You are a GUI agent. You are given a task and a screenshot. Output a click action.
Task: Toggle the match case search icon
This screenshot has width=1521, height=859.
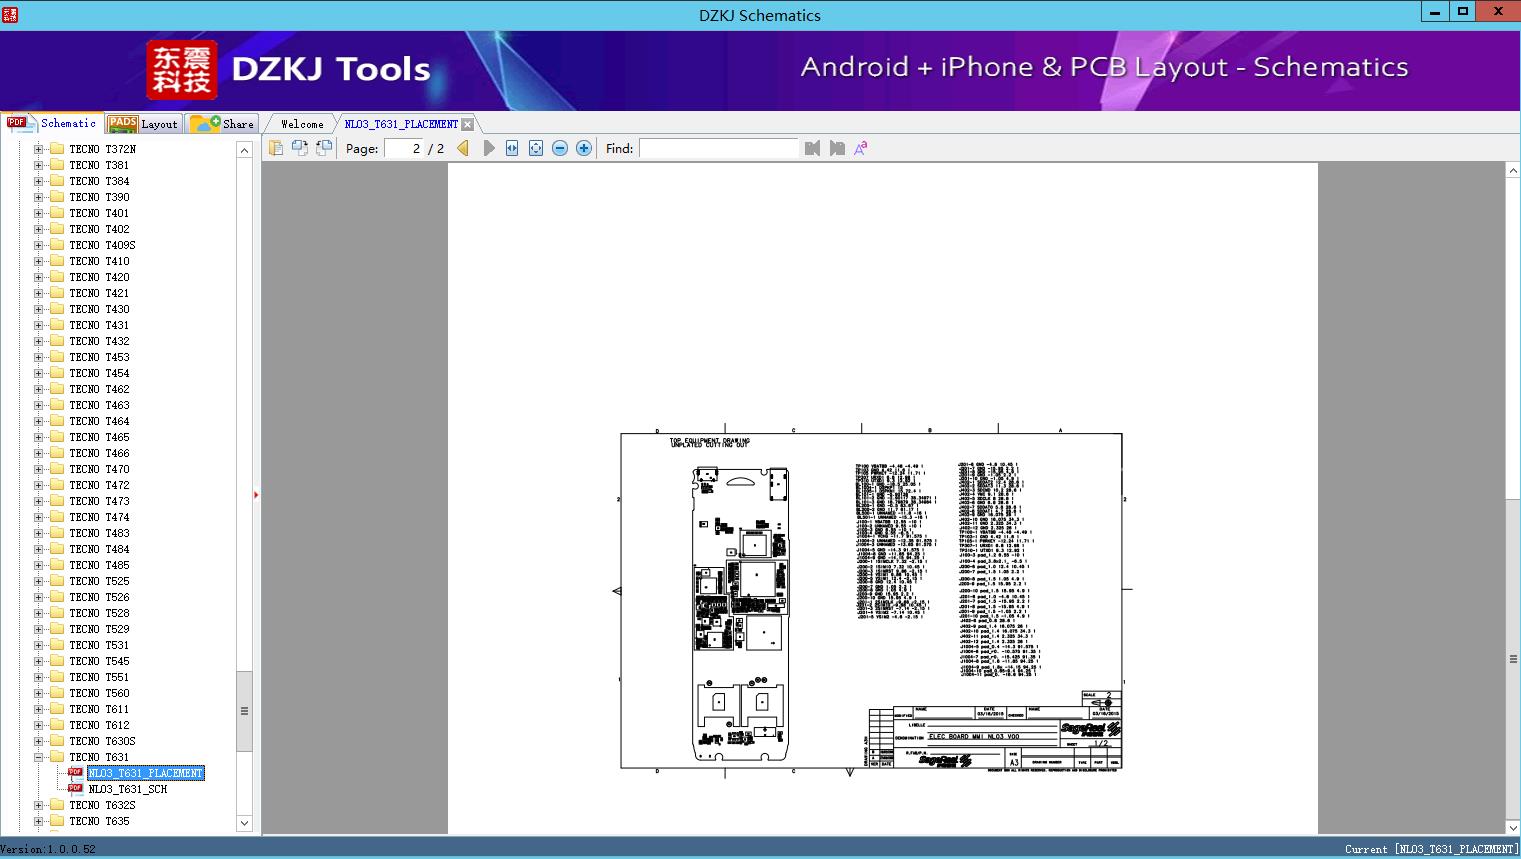click(861, 148)
